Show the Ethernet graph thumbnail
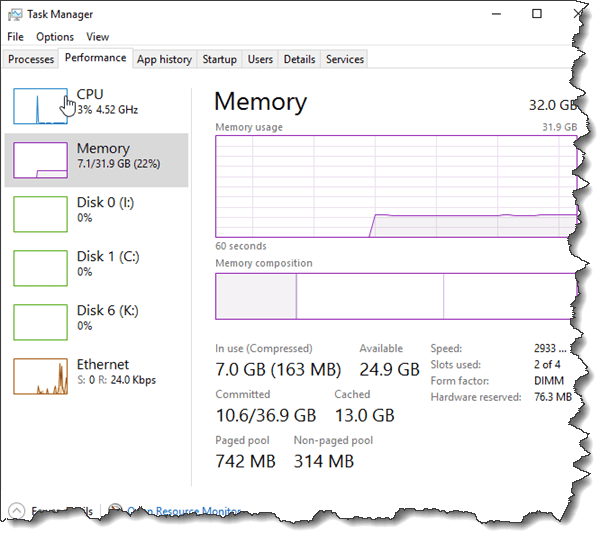This screenshot has height=549, width=615. [40, 376]
